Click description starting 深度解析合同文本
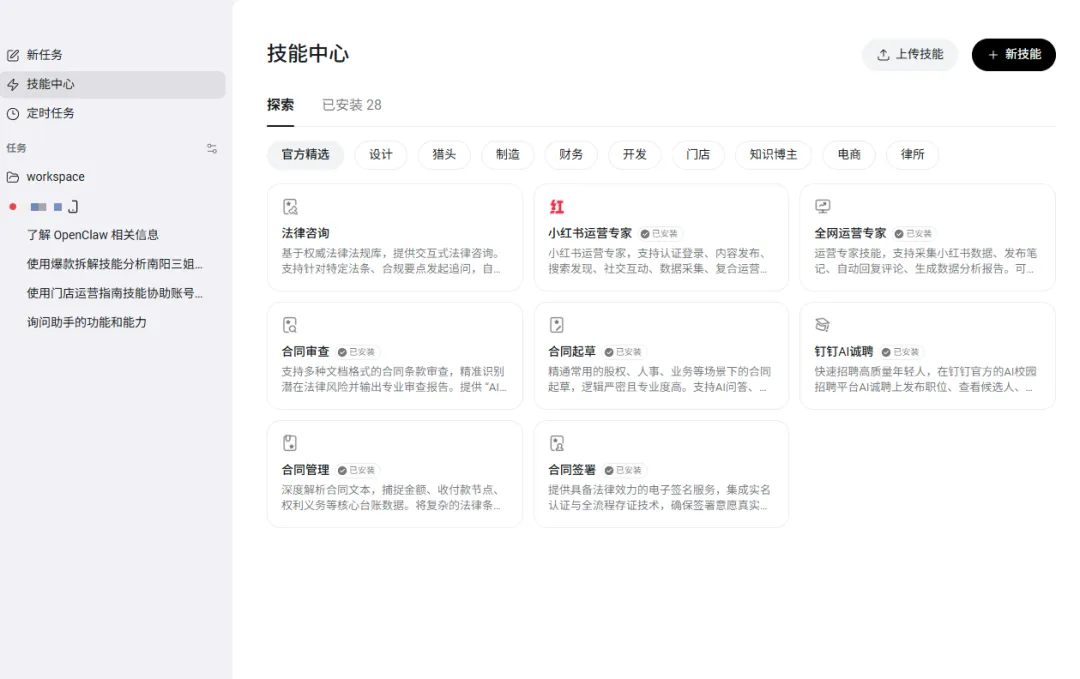This screenshot has width=1080, height=679. 391,497
